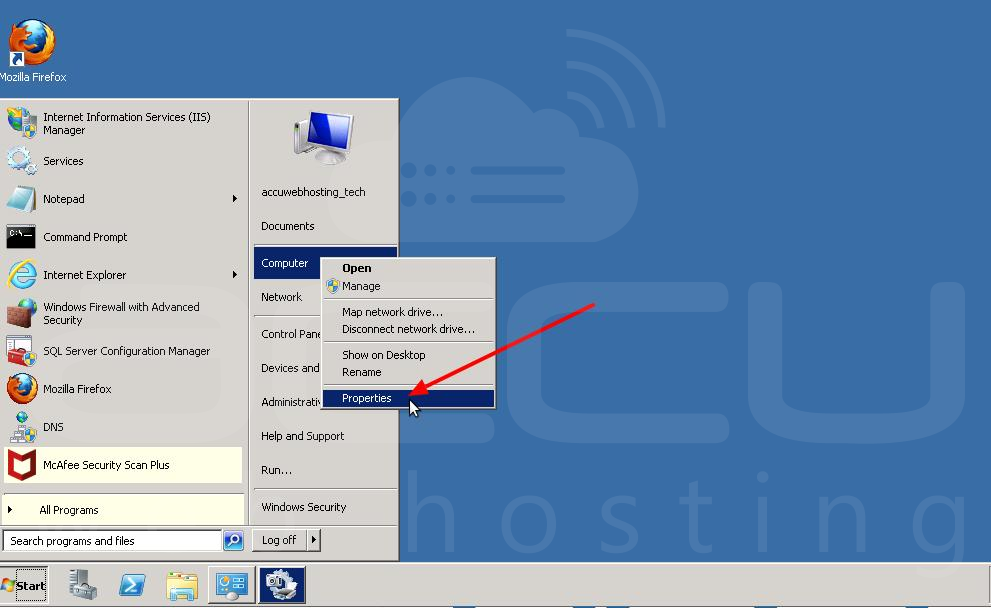This screenshot has width=991, height=608.
Task: Click the Notepad label text
Action: 64,199
